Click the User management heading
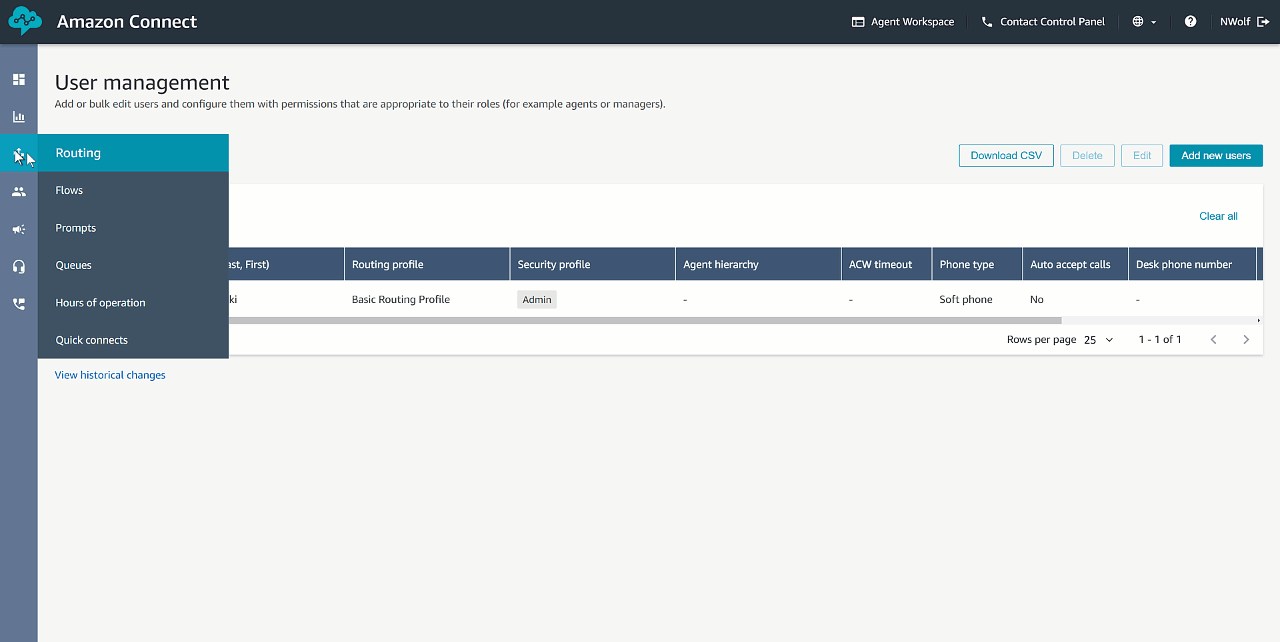This screenshot has width=1280, height=642. (x=142, y=83)
